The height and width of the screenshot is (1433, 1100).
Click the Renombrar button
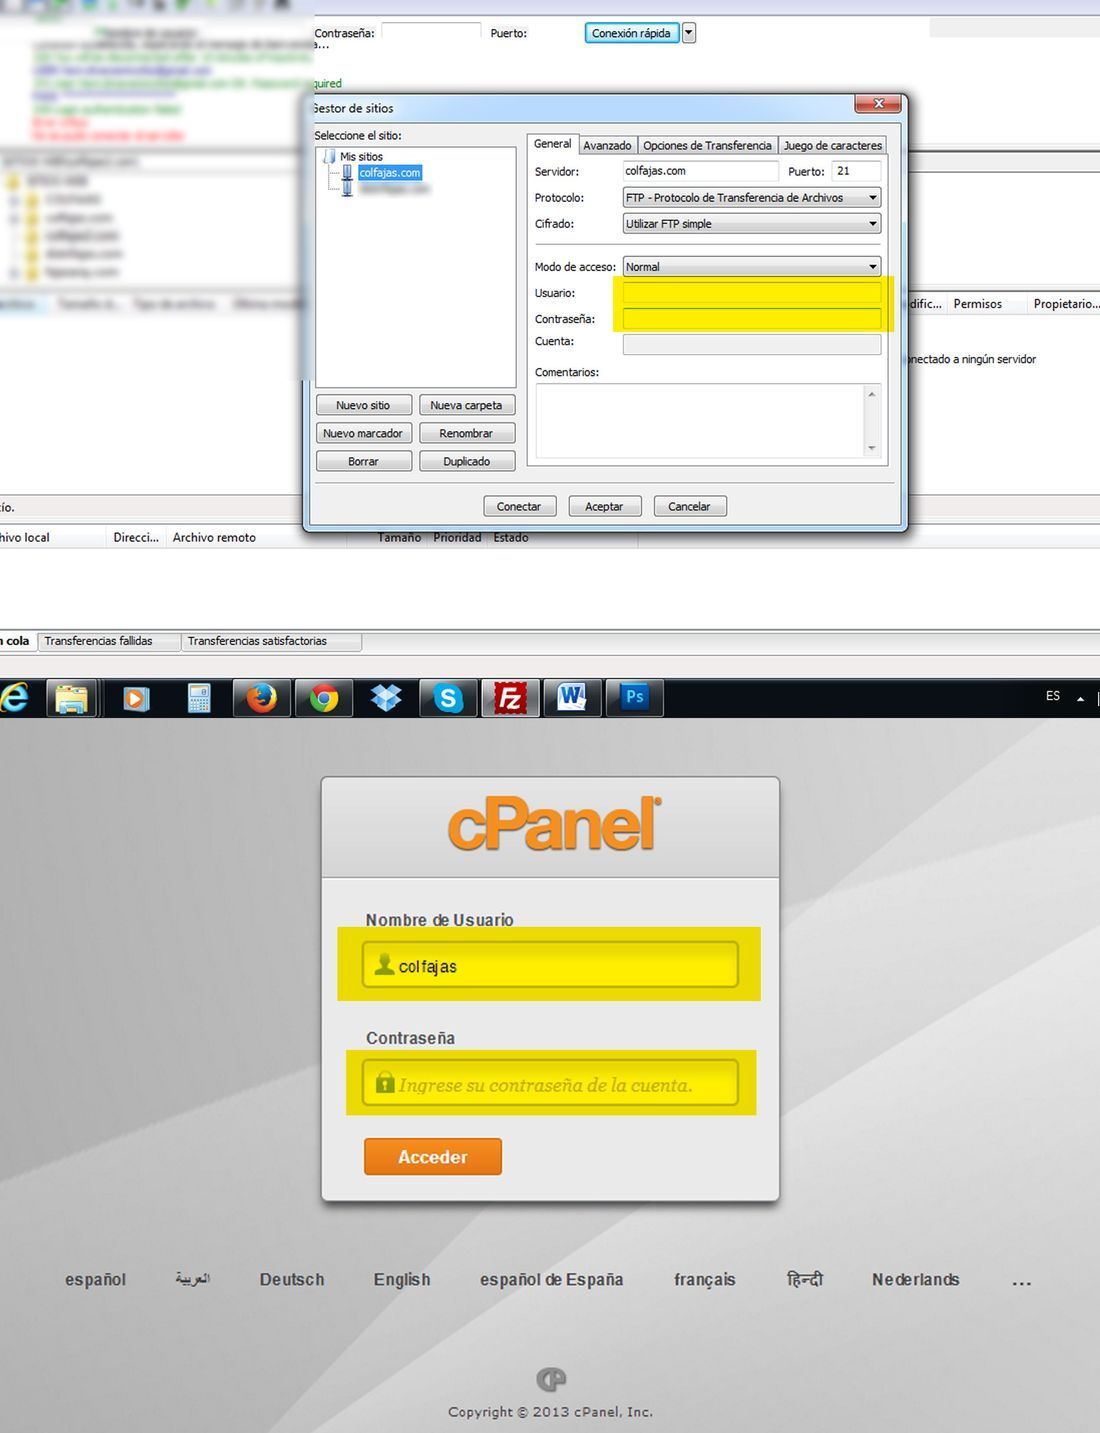tap(467, 433)
